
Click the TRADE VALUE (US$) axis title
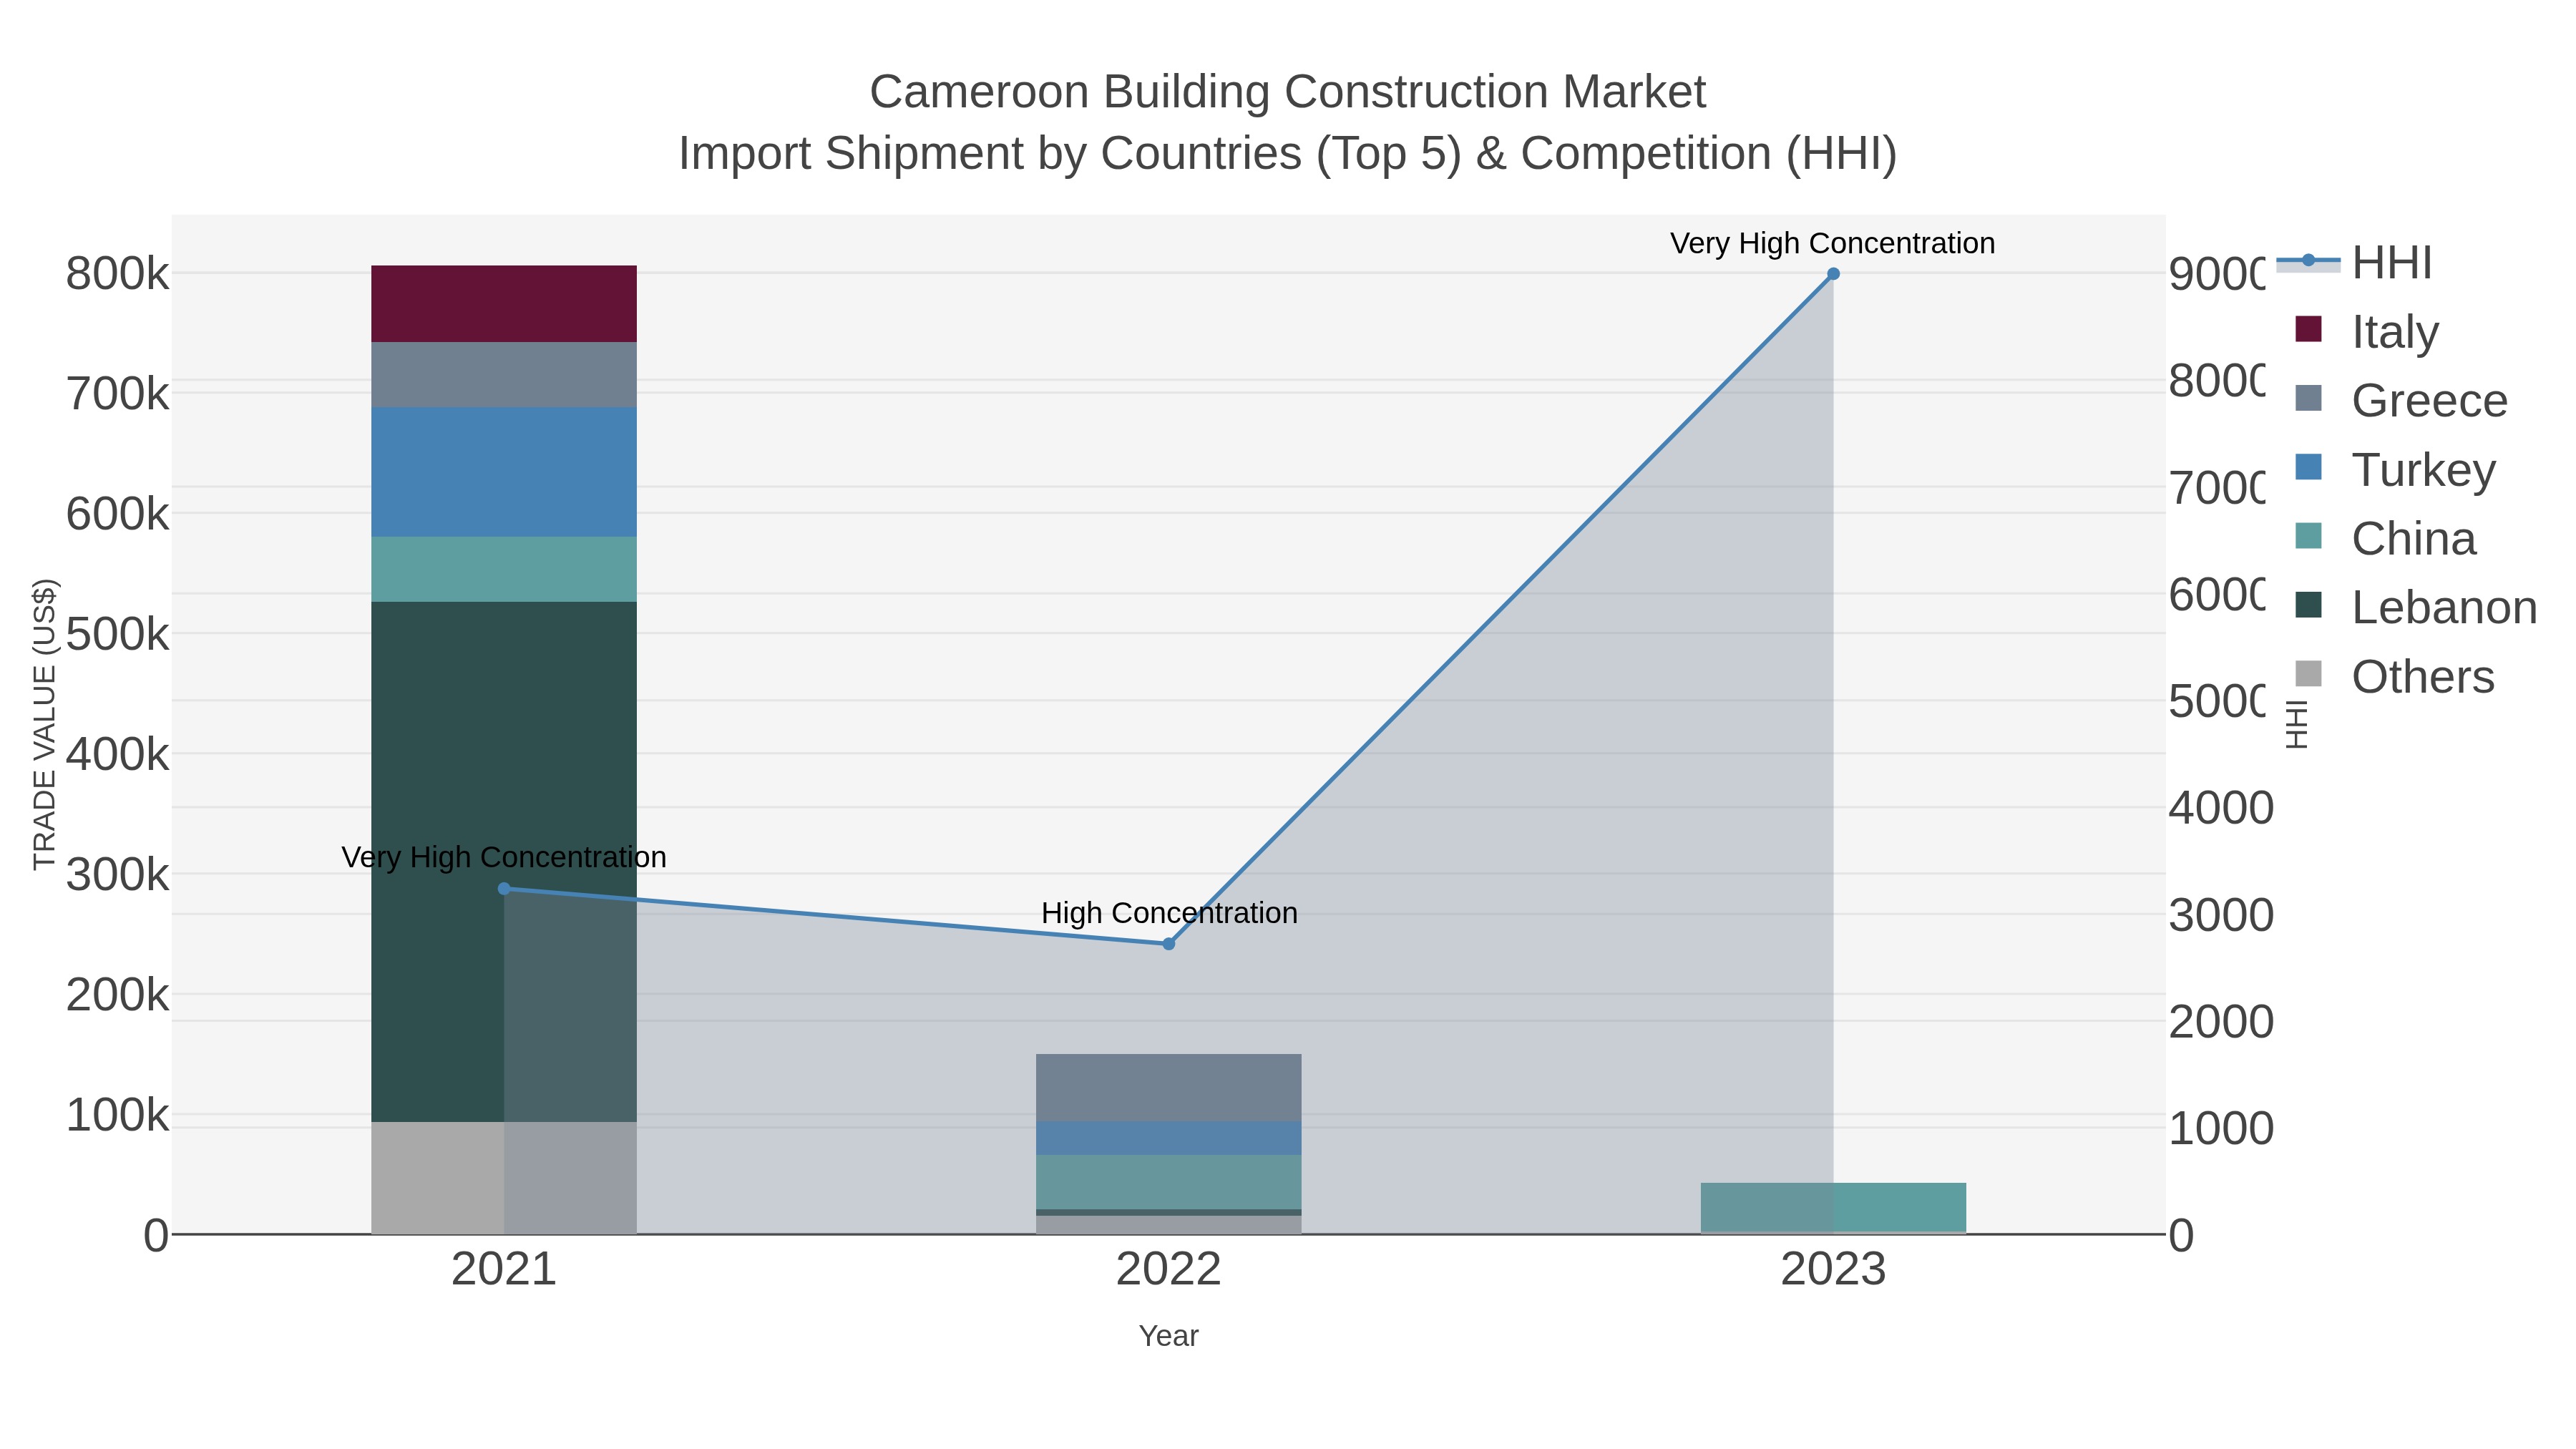(44, 724)
